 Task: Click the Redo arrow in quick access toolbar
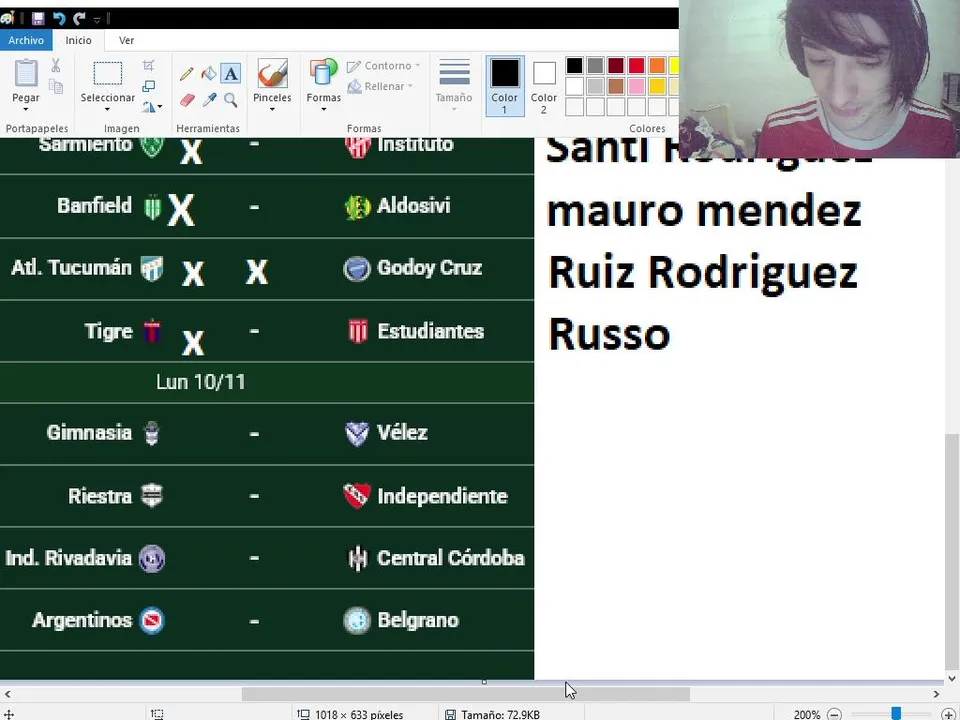click(79, 18)
